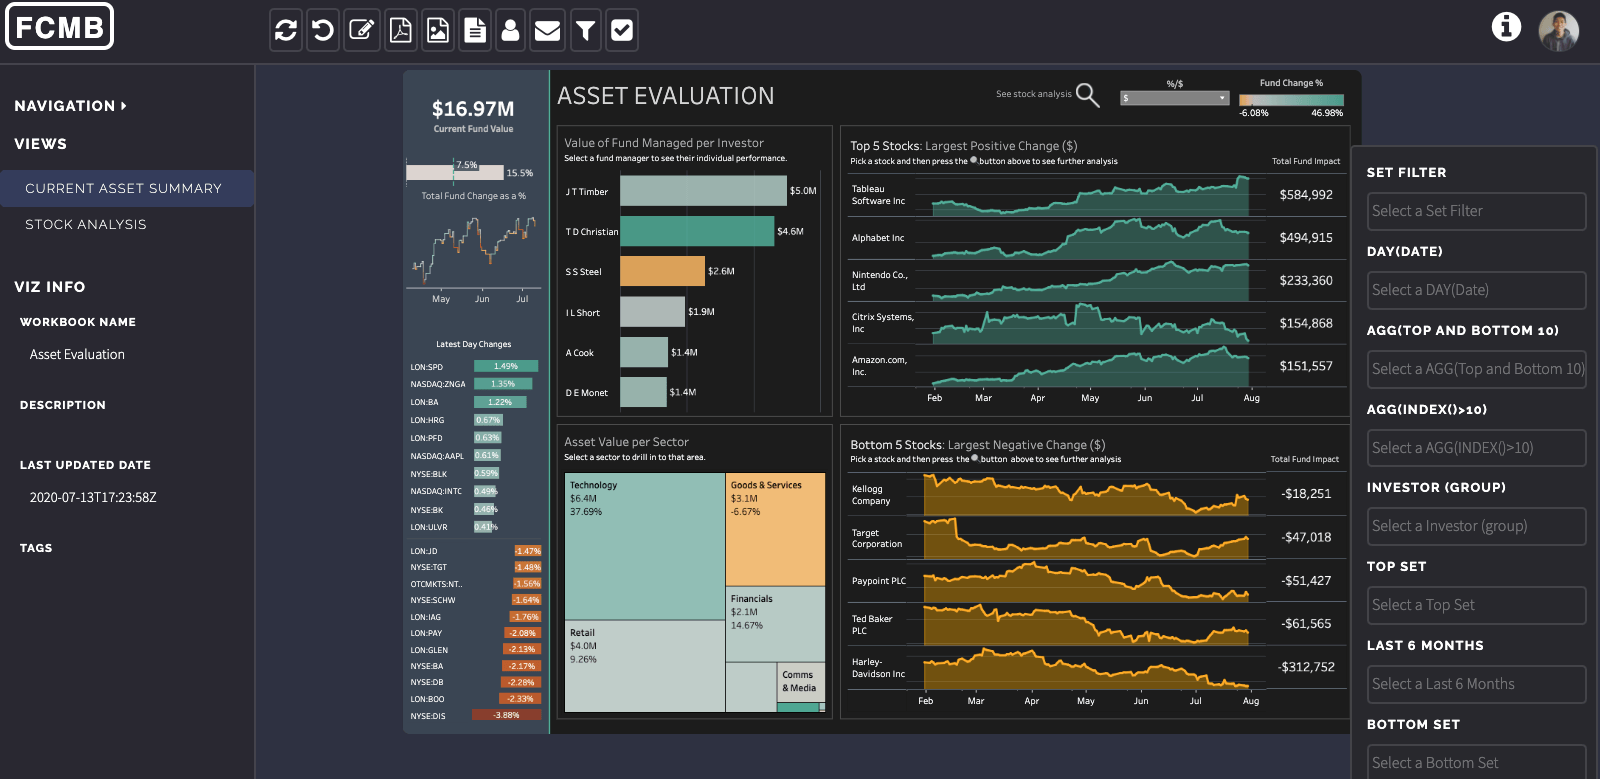Select the A Cook bar

(x=644, y=352)
